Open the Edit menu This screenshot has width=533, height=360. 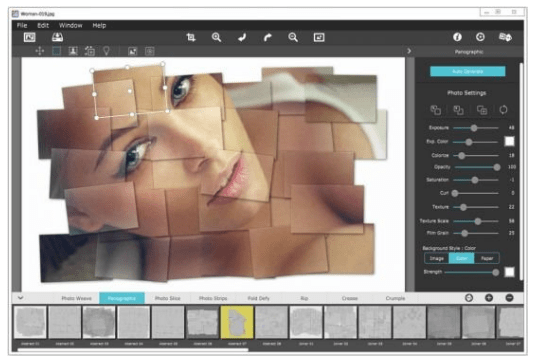[x=43, y=25]
